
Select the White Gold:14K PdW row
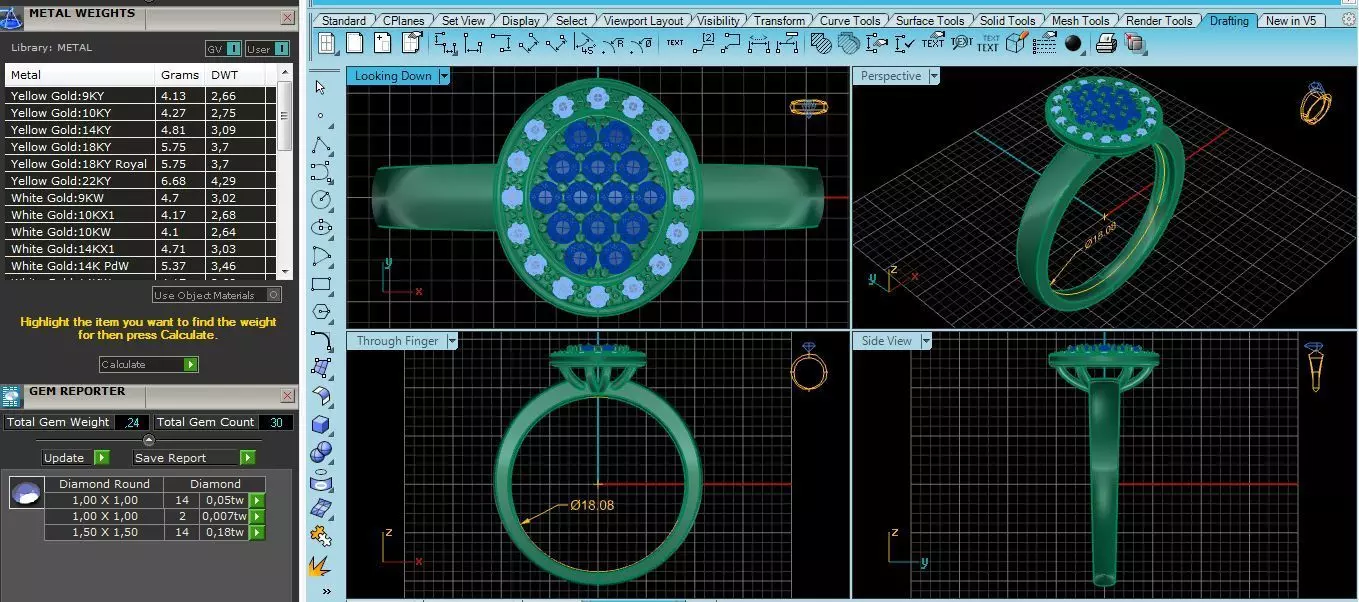pos(140,266)
